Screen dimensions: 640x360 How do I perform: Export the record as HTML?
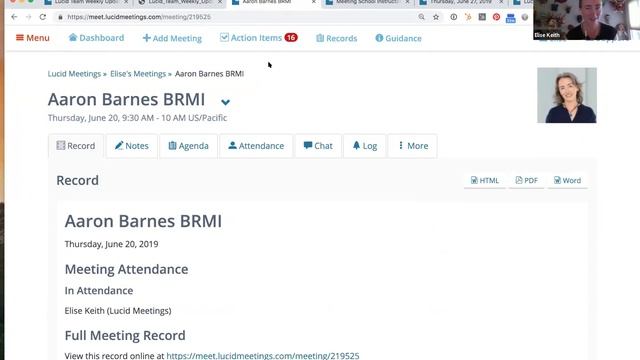tap(485, 180)
